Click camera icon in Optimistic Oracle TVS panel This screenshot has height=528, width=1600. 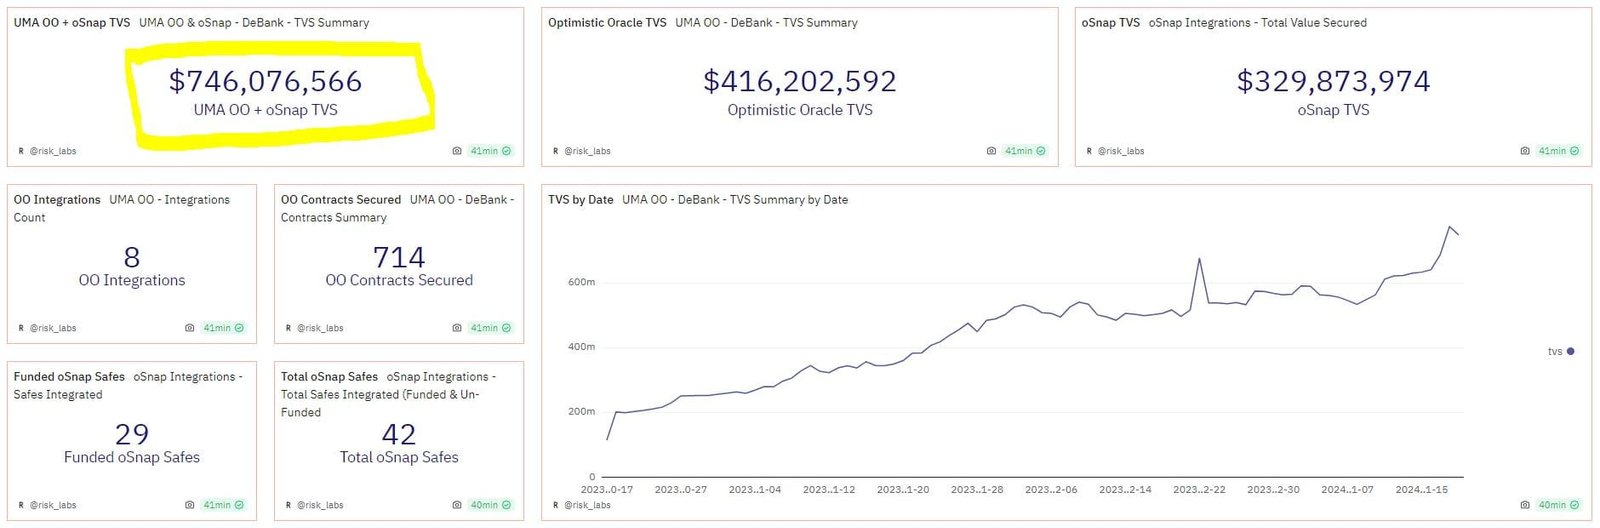pos(991,151)
